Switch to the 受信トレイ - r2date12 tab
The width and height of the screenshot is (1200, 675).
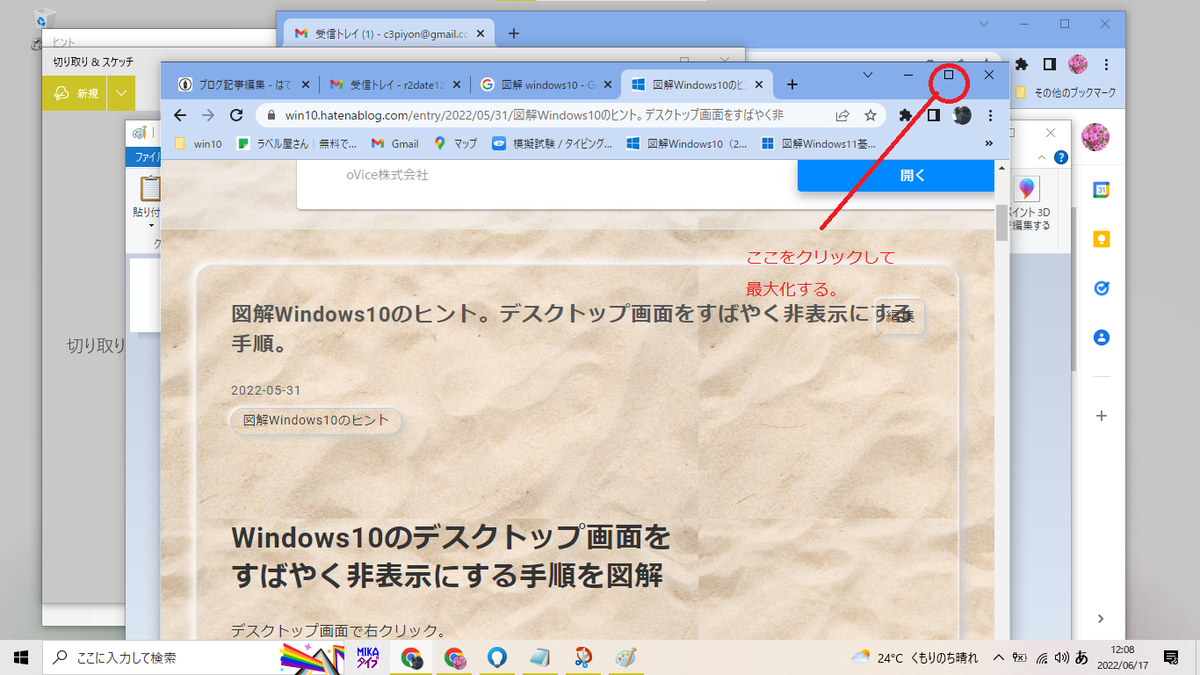(x=395, y=85)
